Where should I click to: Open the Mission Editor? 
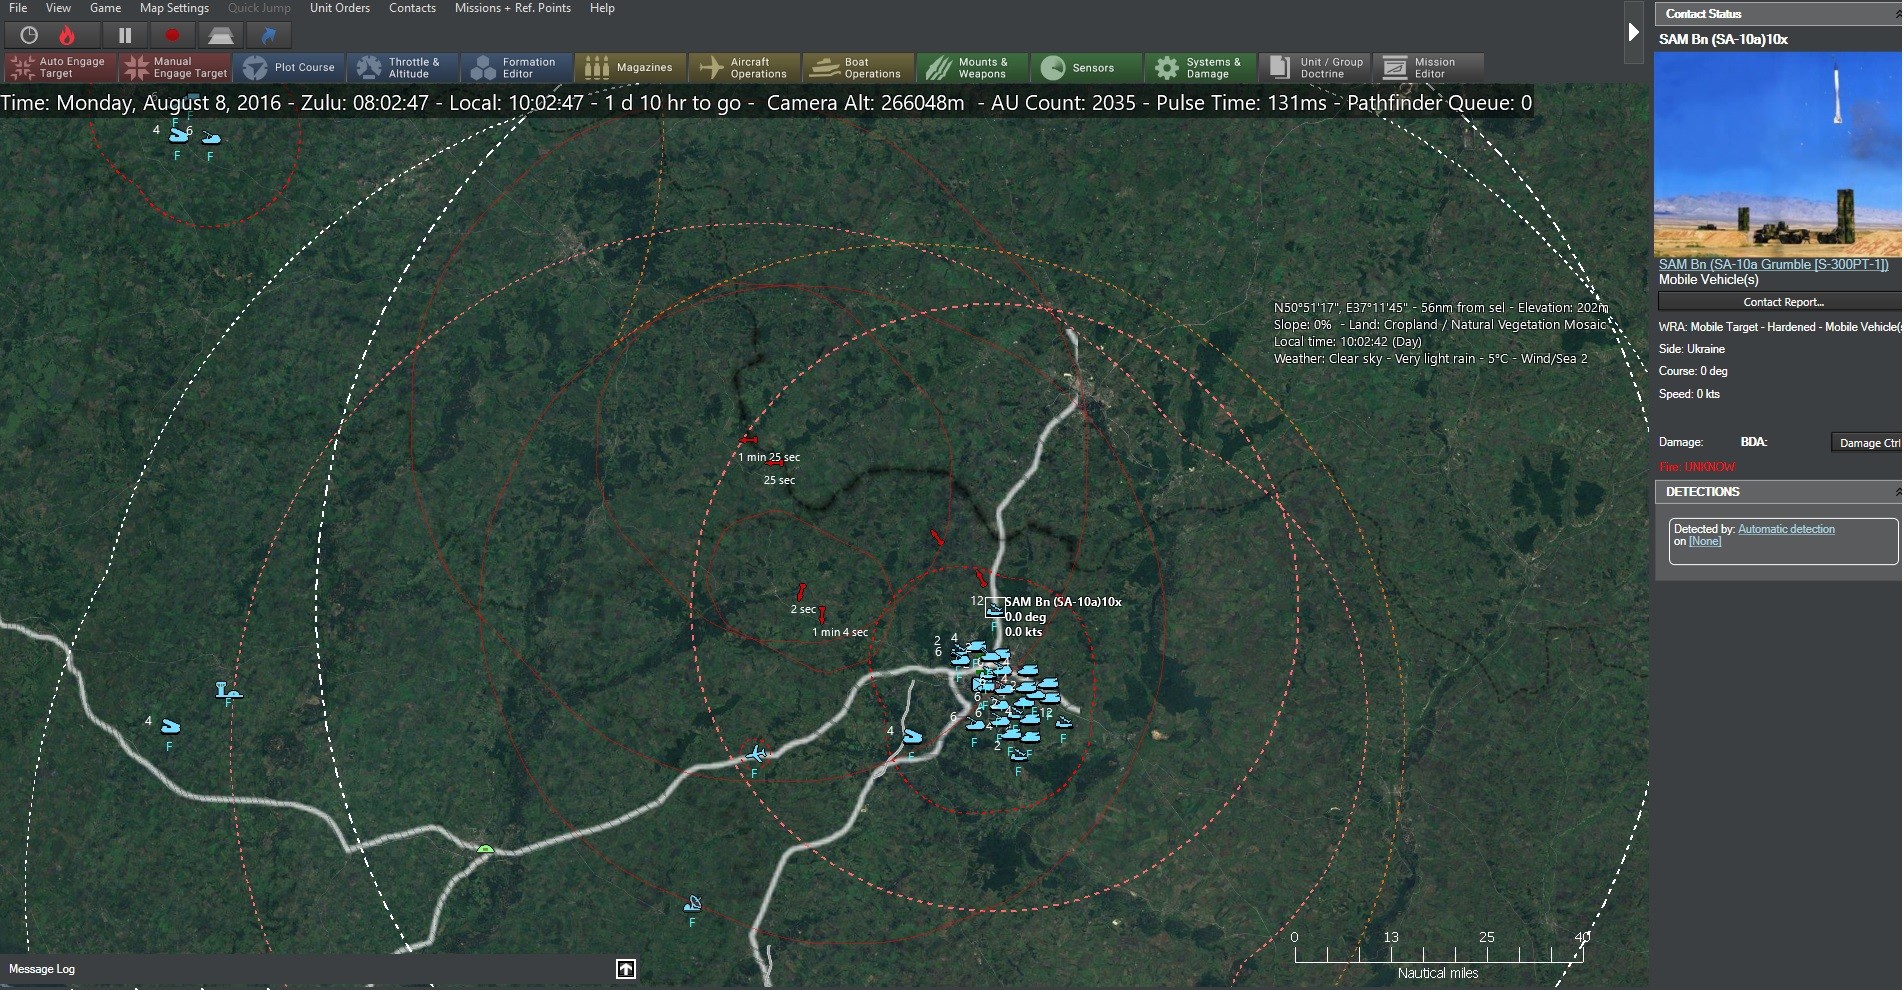pos(1428,67)
